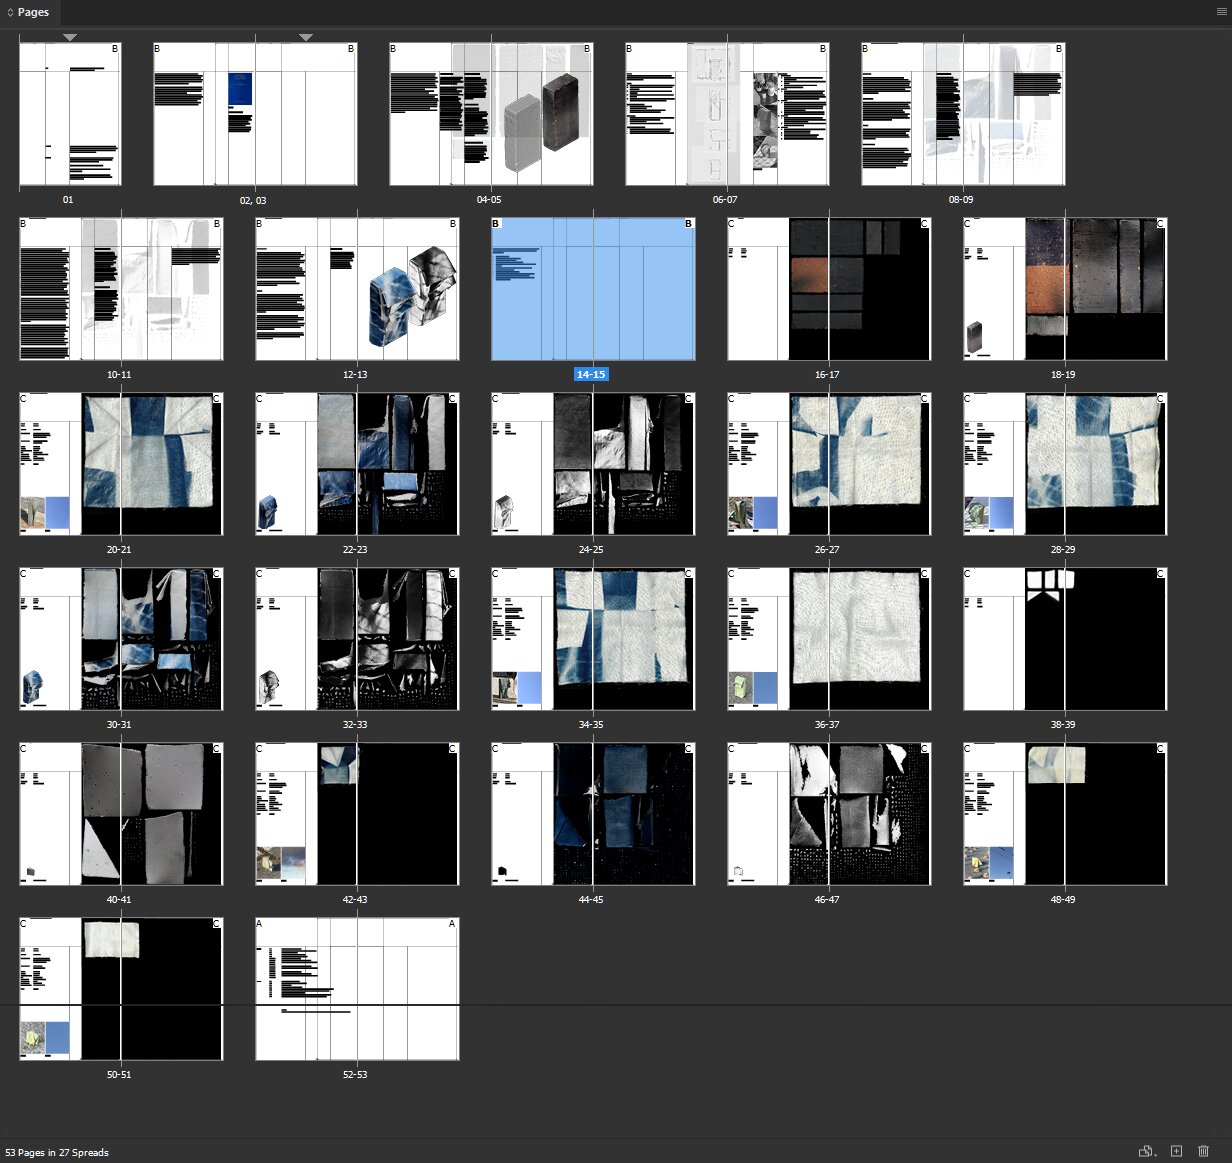The height and width of the screenshot is (1163, 1232).
Task: Click the 36-37 spread thumbnail
Action: click(x=829, y=639)
